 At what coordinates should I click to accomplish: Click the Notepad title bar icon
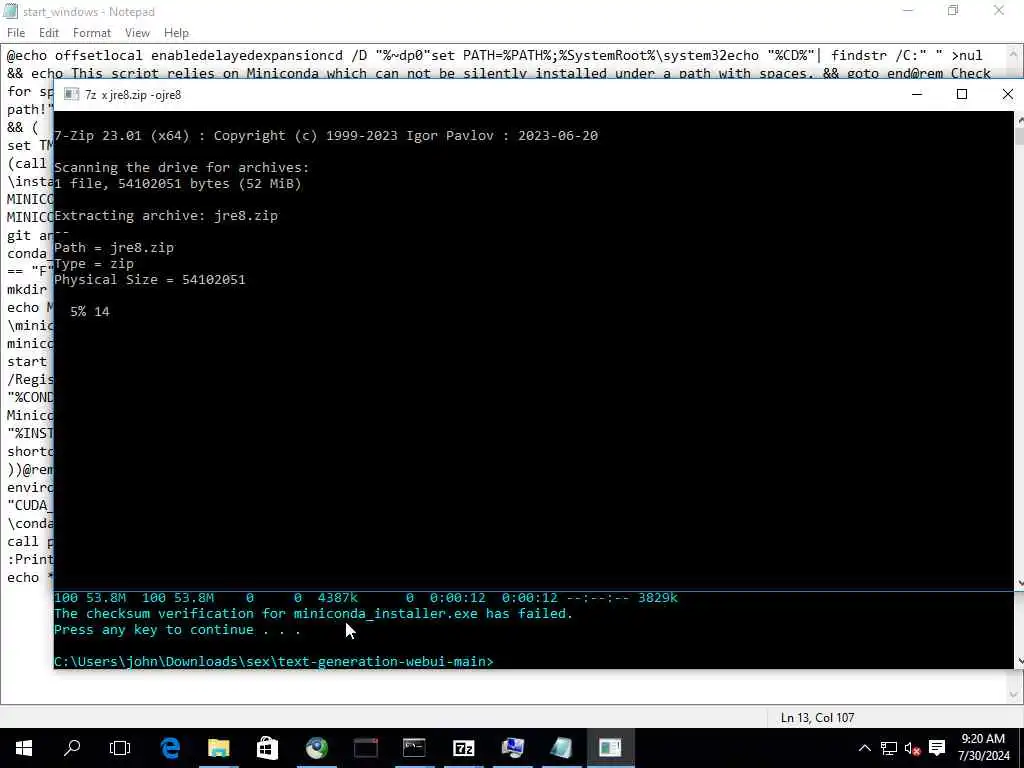pos(10,11)
